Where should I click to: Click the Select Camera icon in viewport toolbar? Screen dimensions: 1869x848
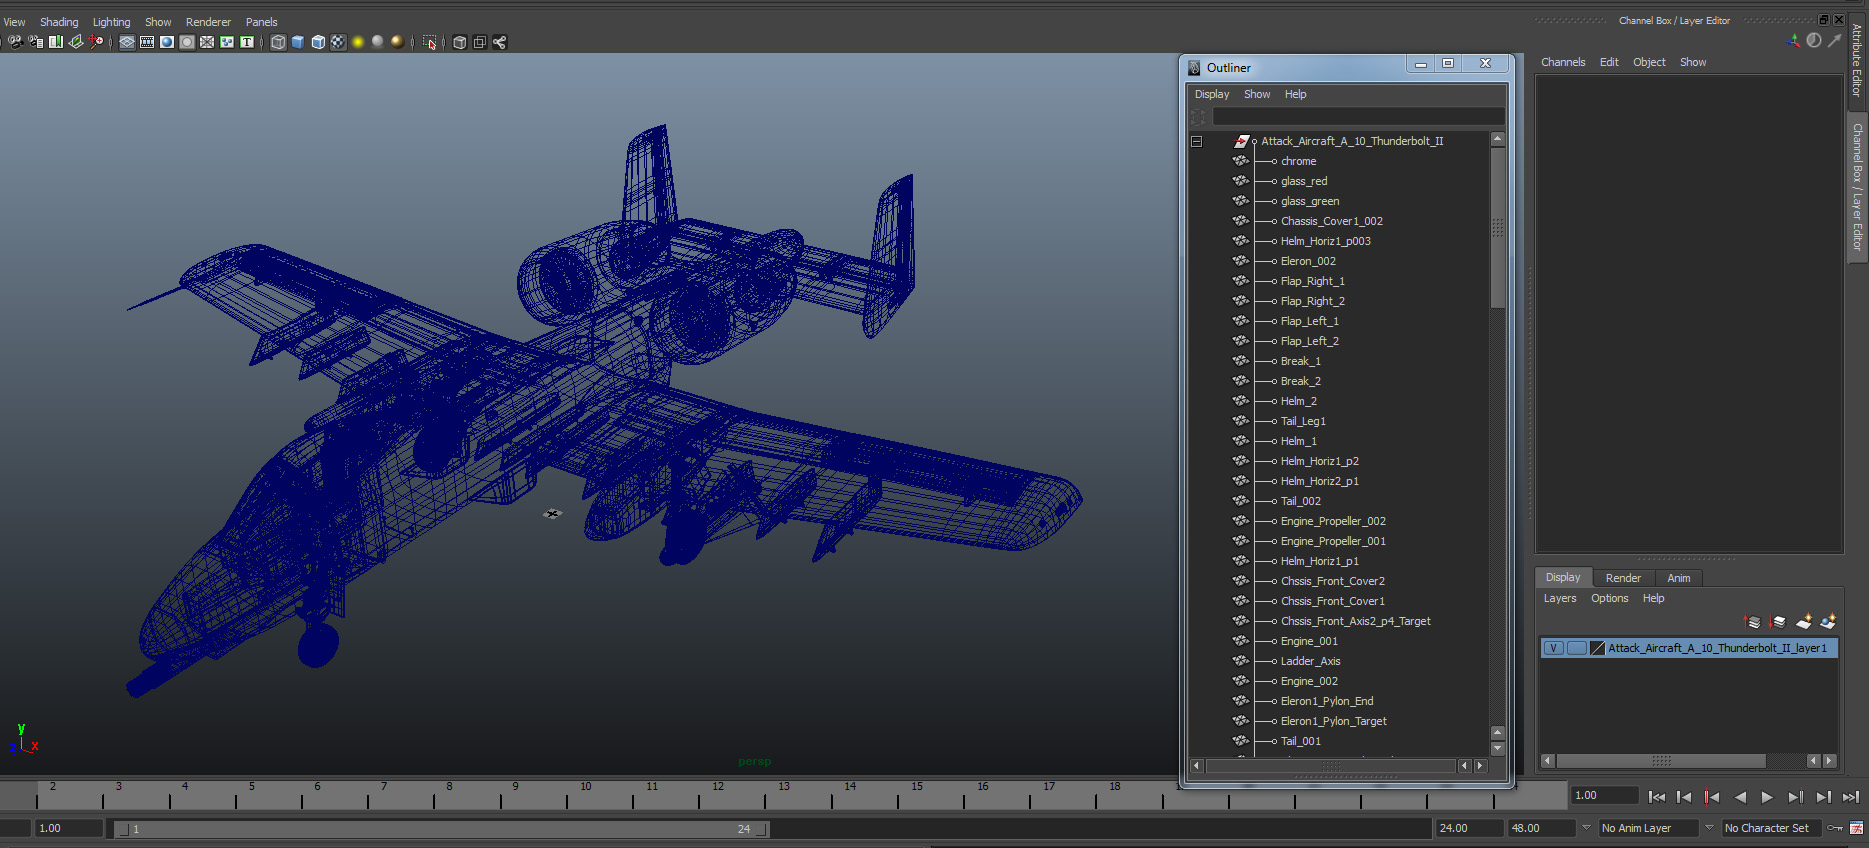15,42
